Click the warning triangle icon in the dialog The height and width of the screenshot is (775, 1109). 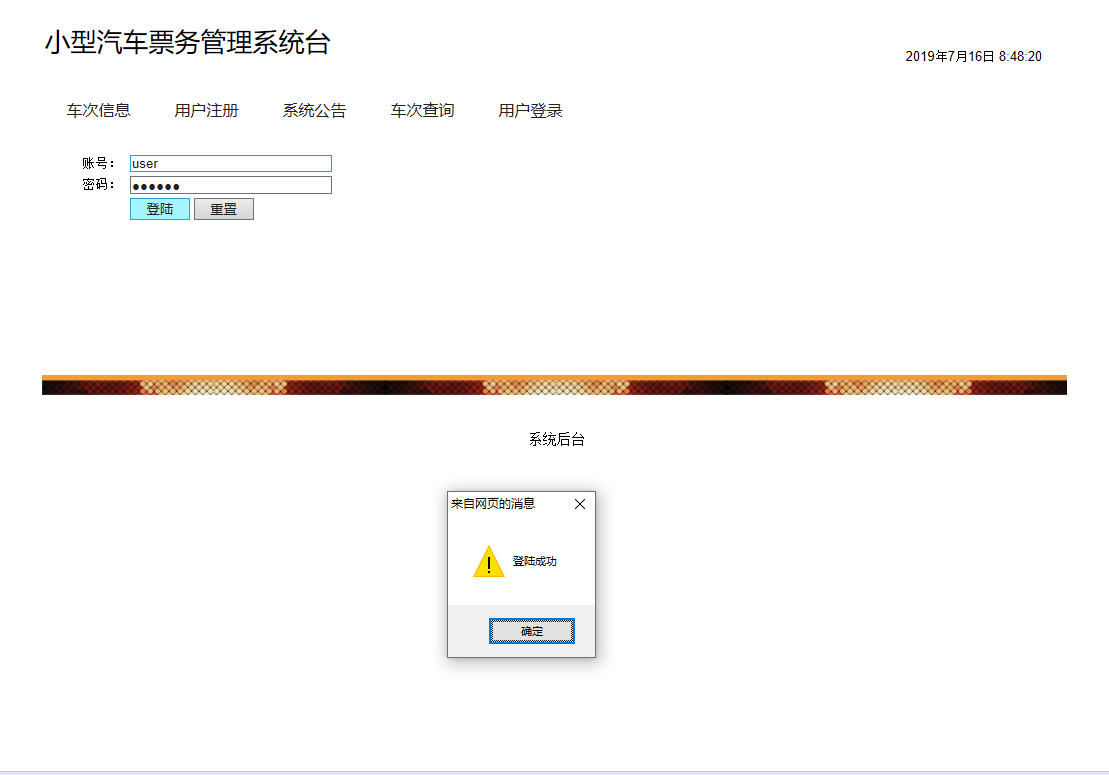(489, 561)
